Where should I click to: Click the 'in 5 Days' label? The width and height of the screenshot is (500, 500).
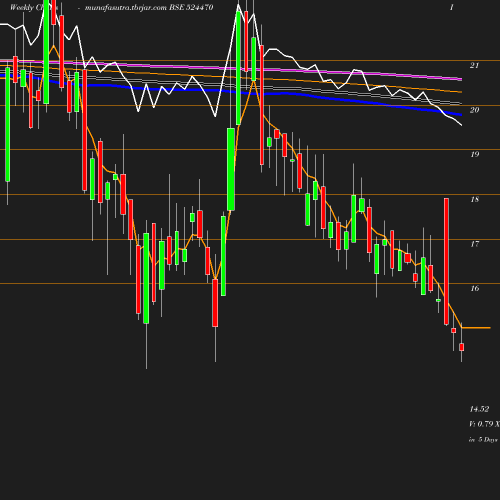(x=484, y=440)
